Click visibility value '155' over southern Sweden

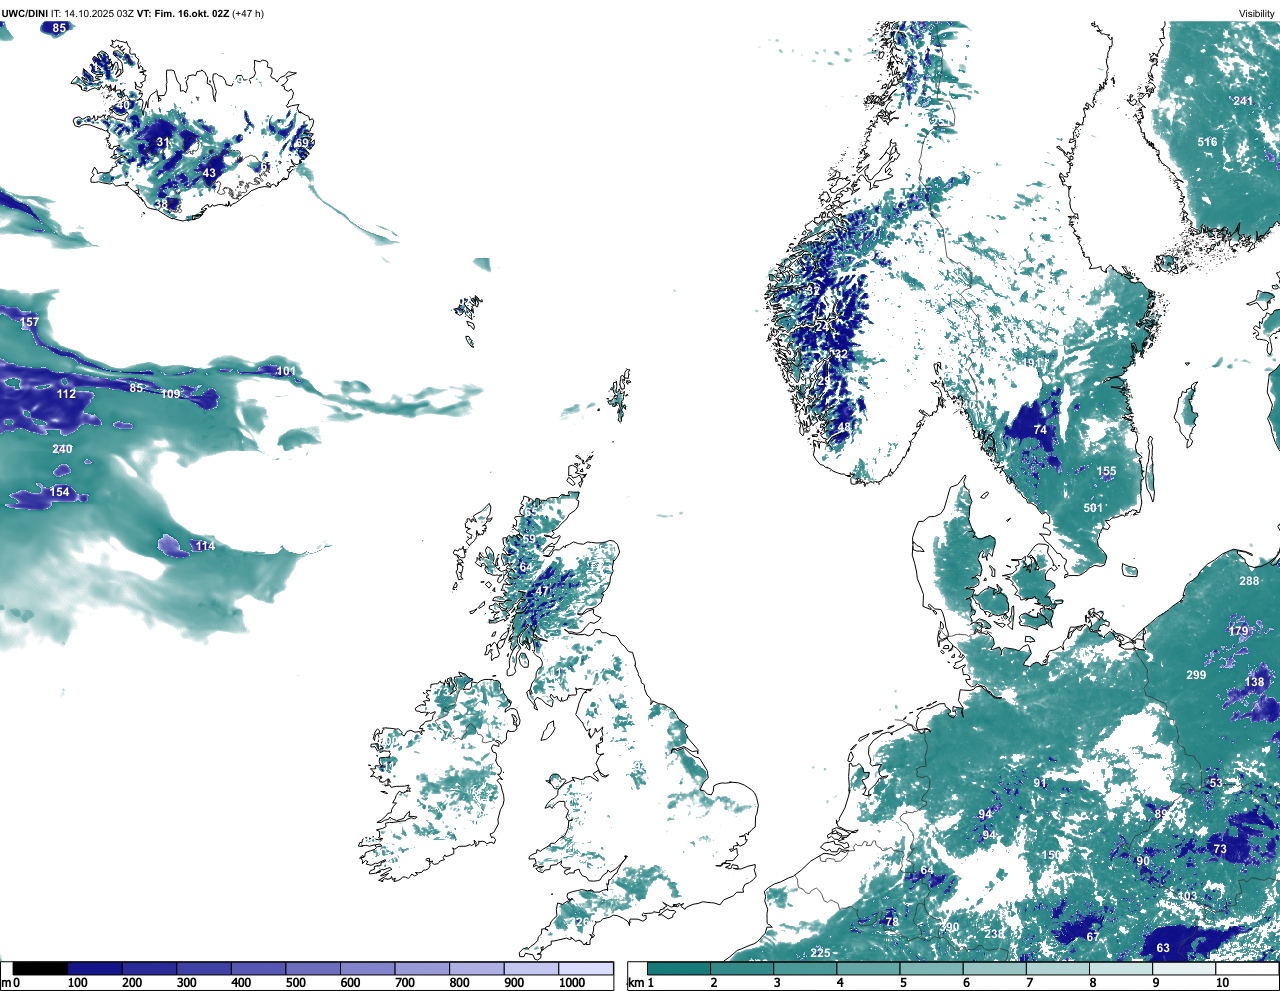click(1106, 472)
